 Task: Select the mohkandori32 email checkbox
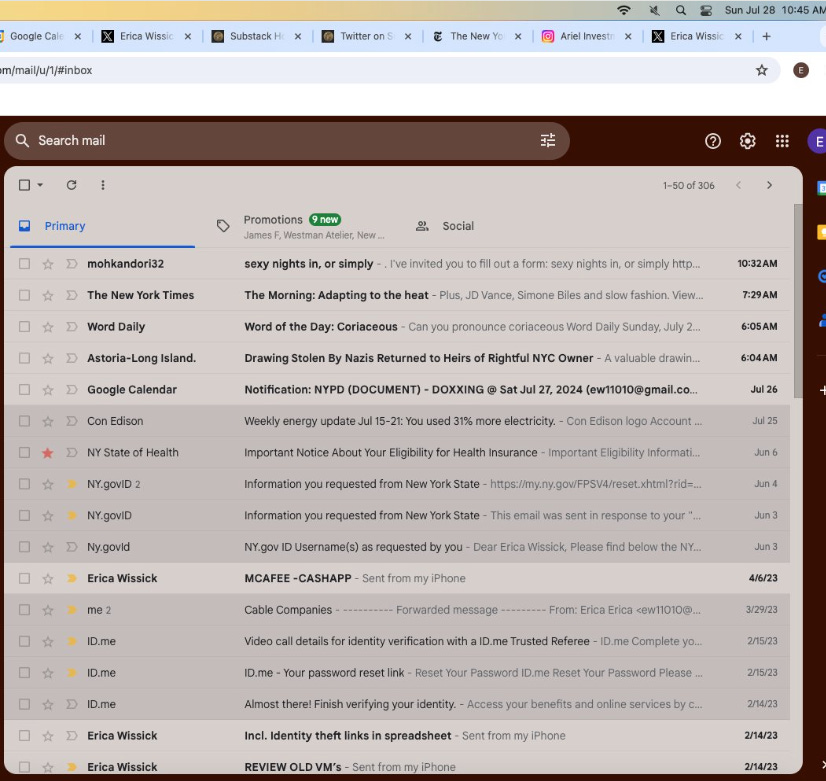tap(24, 263)
